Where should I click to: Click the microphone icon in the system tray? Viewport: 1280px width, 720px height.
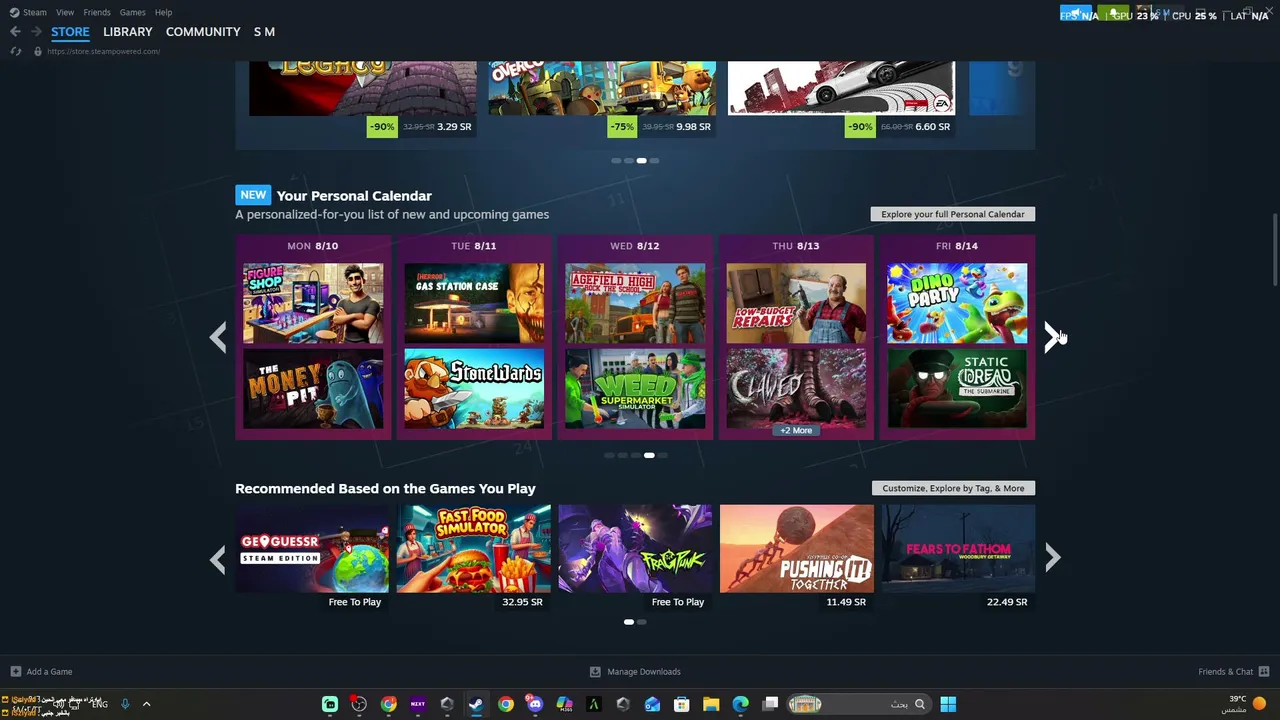click(125, 704)
